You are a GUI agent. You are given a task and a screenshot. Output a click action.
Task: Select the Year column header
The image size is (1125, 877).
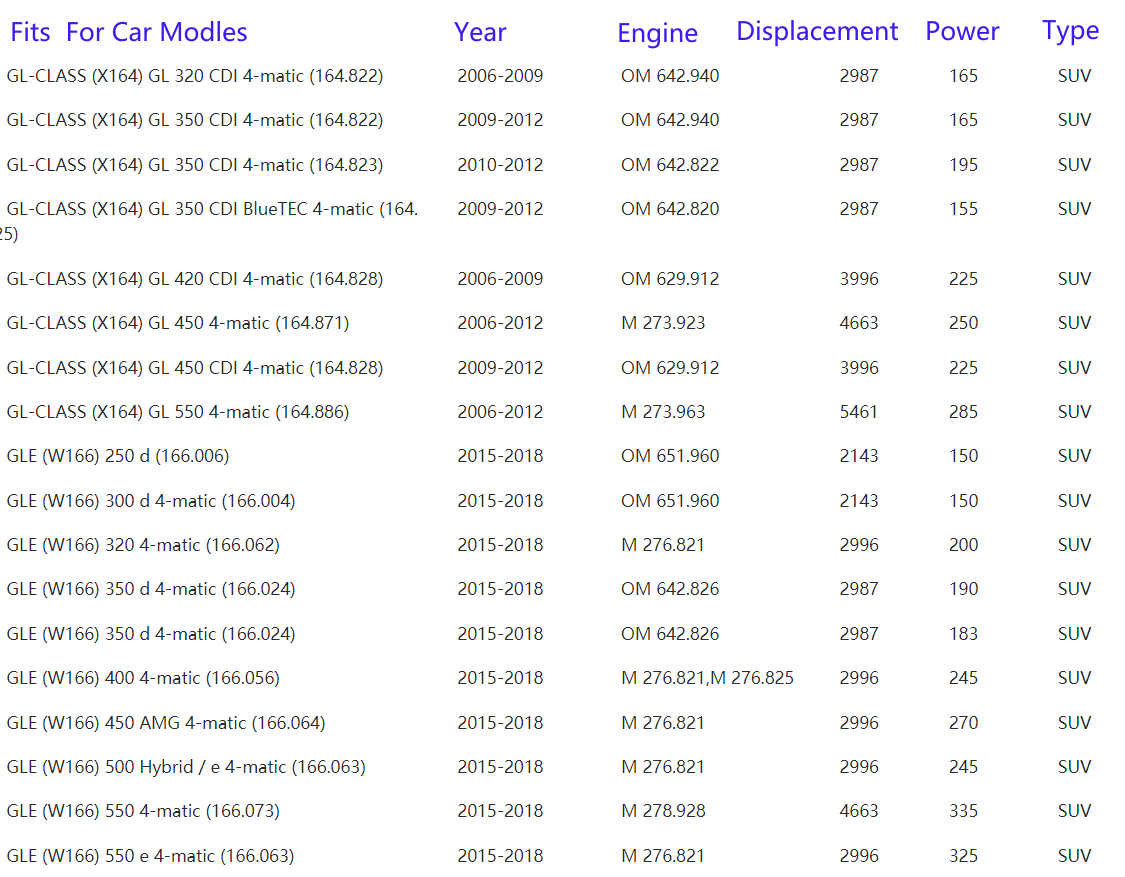click(480, 32)
